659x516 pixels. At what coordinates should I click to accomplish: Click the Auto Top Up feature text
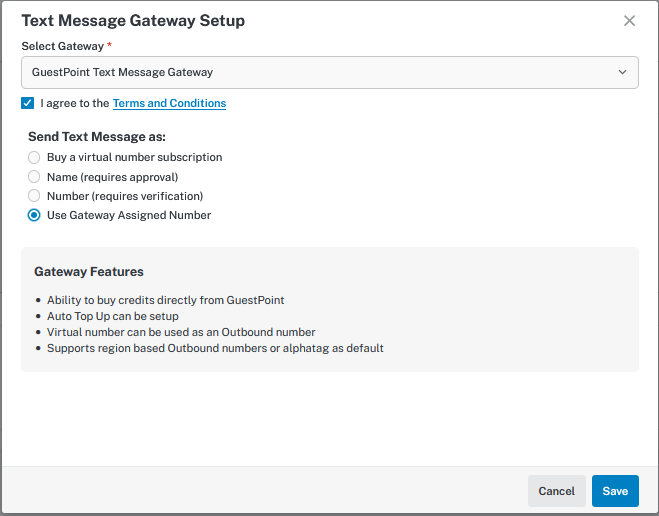[x=112, y=316]
